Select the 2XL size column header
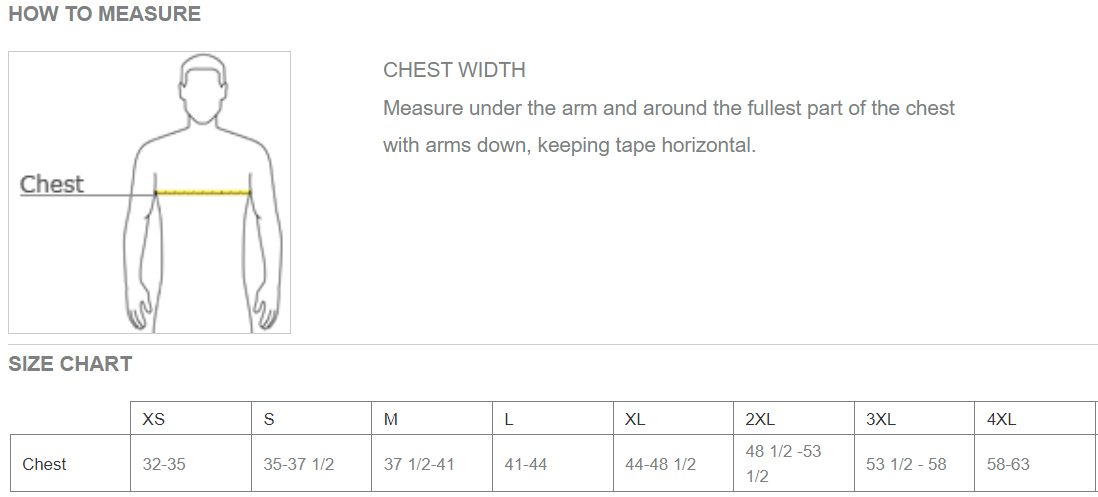 (761, 419)
